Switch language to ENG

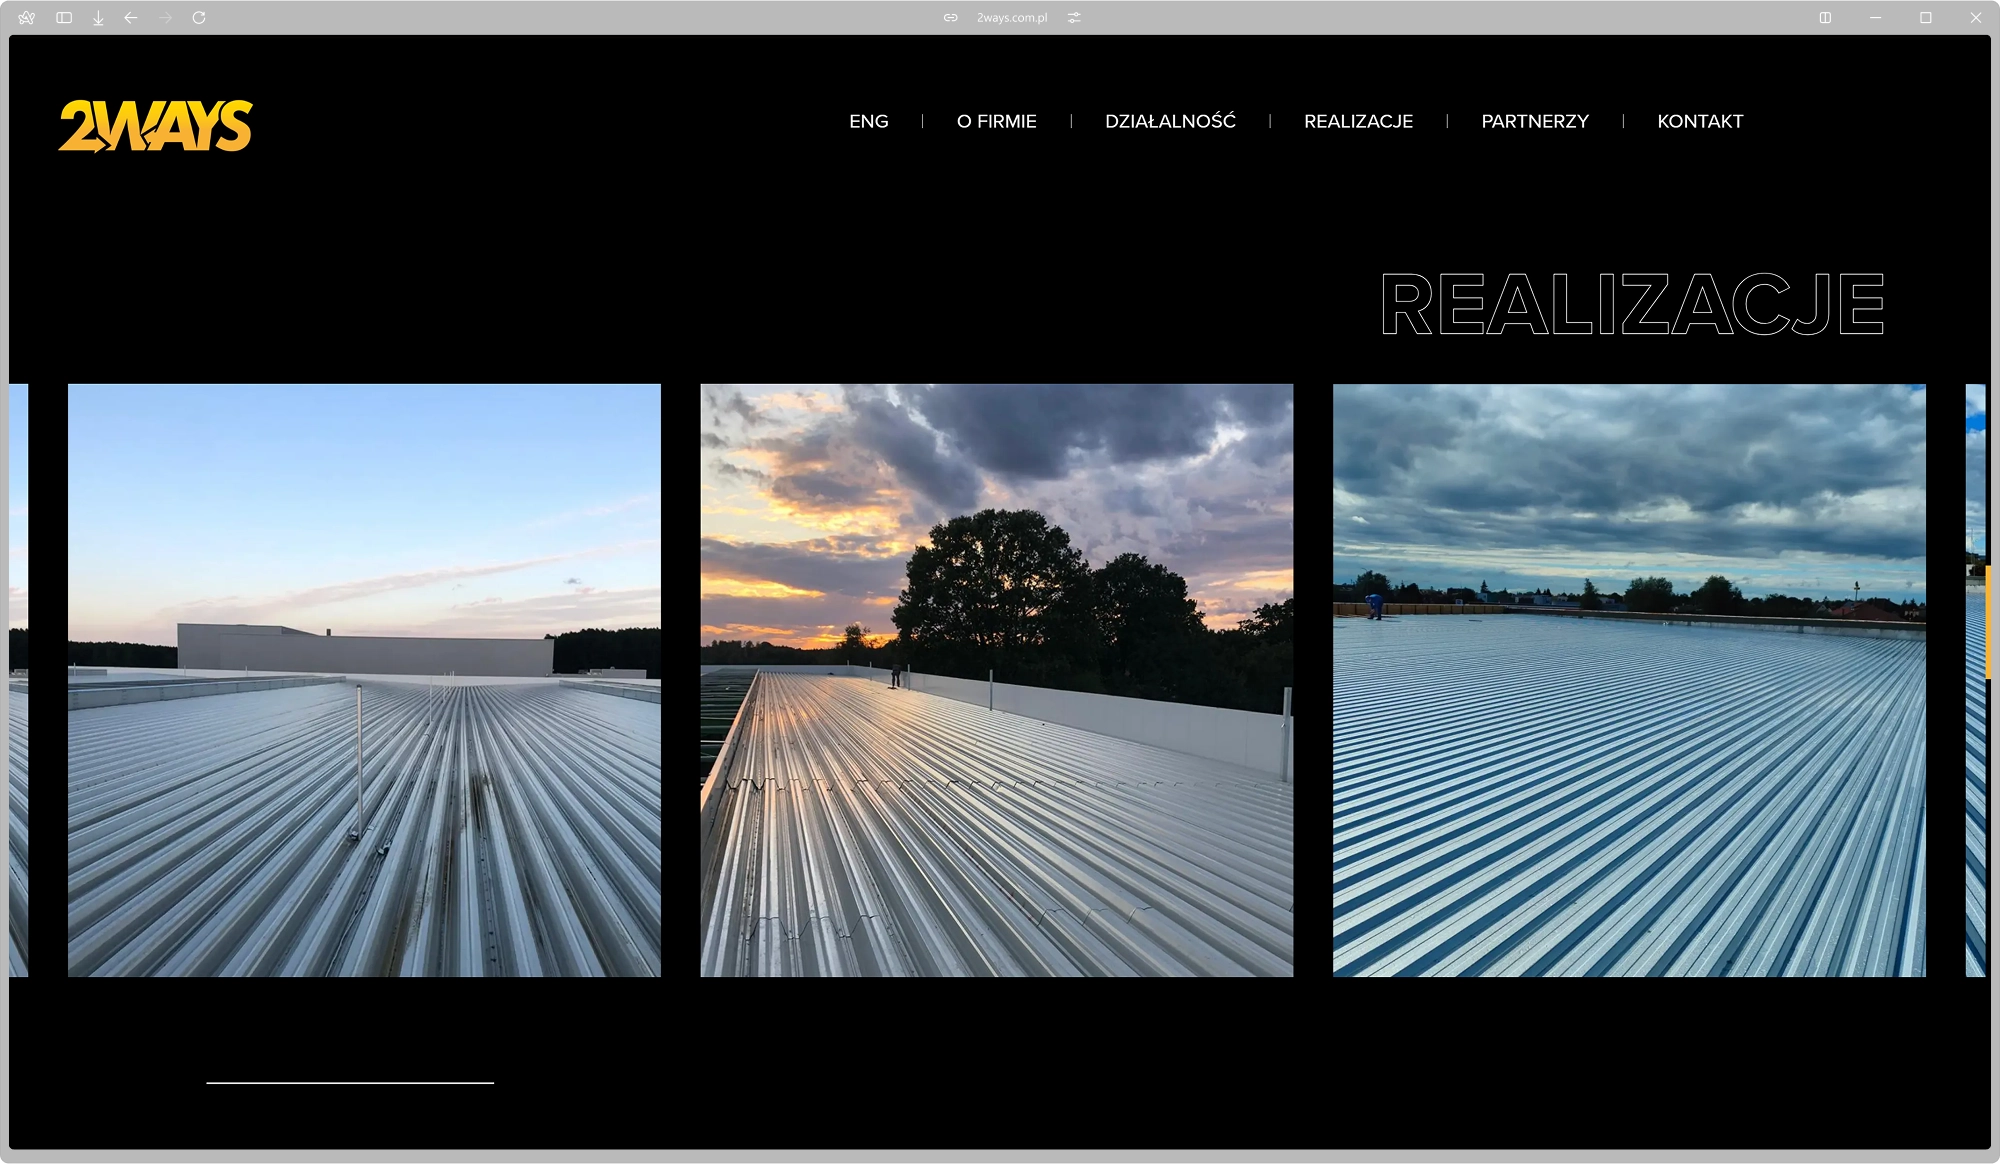click(869, 121)
